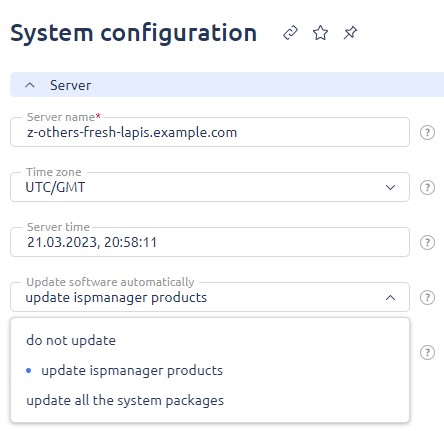Click the lowest question-mark help icon
Image resolution: width=444 pixels, height=431 pixels.
coord(427,352)
